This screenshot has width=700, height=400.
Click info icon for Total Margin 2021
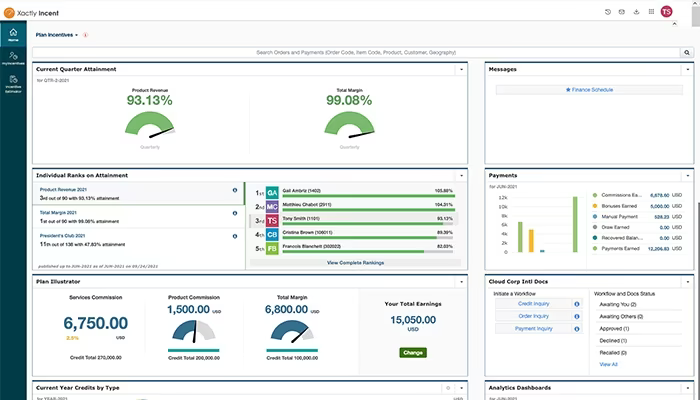[235, 213]
